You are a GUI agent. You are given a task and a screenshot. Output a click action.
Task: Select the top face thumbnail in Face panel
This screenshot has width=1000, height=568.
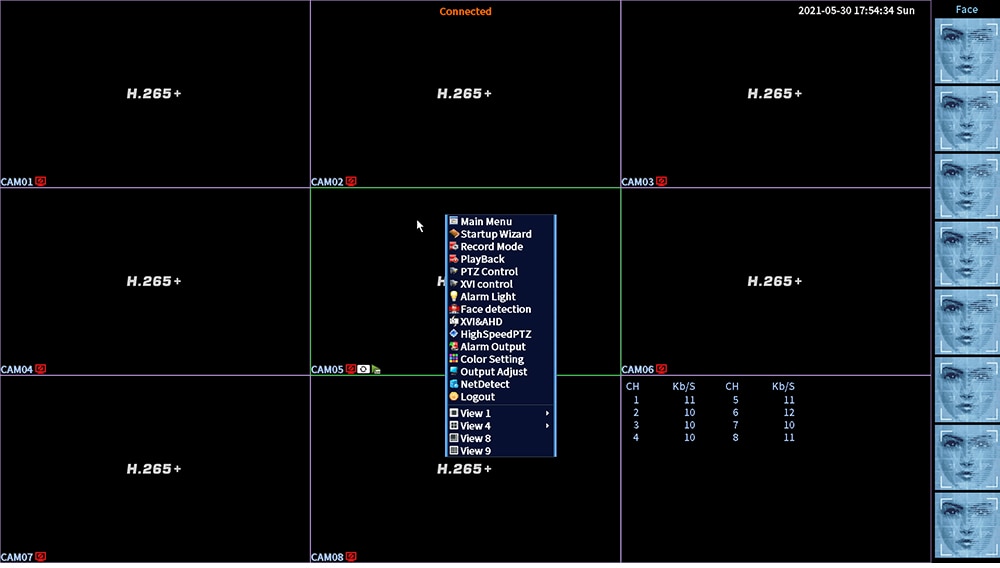[967, 51]
